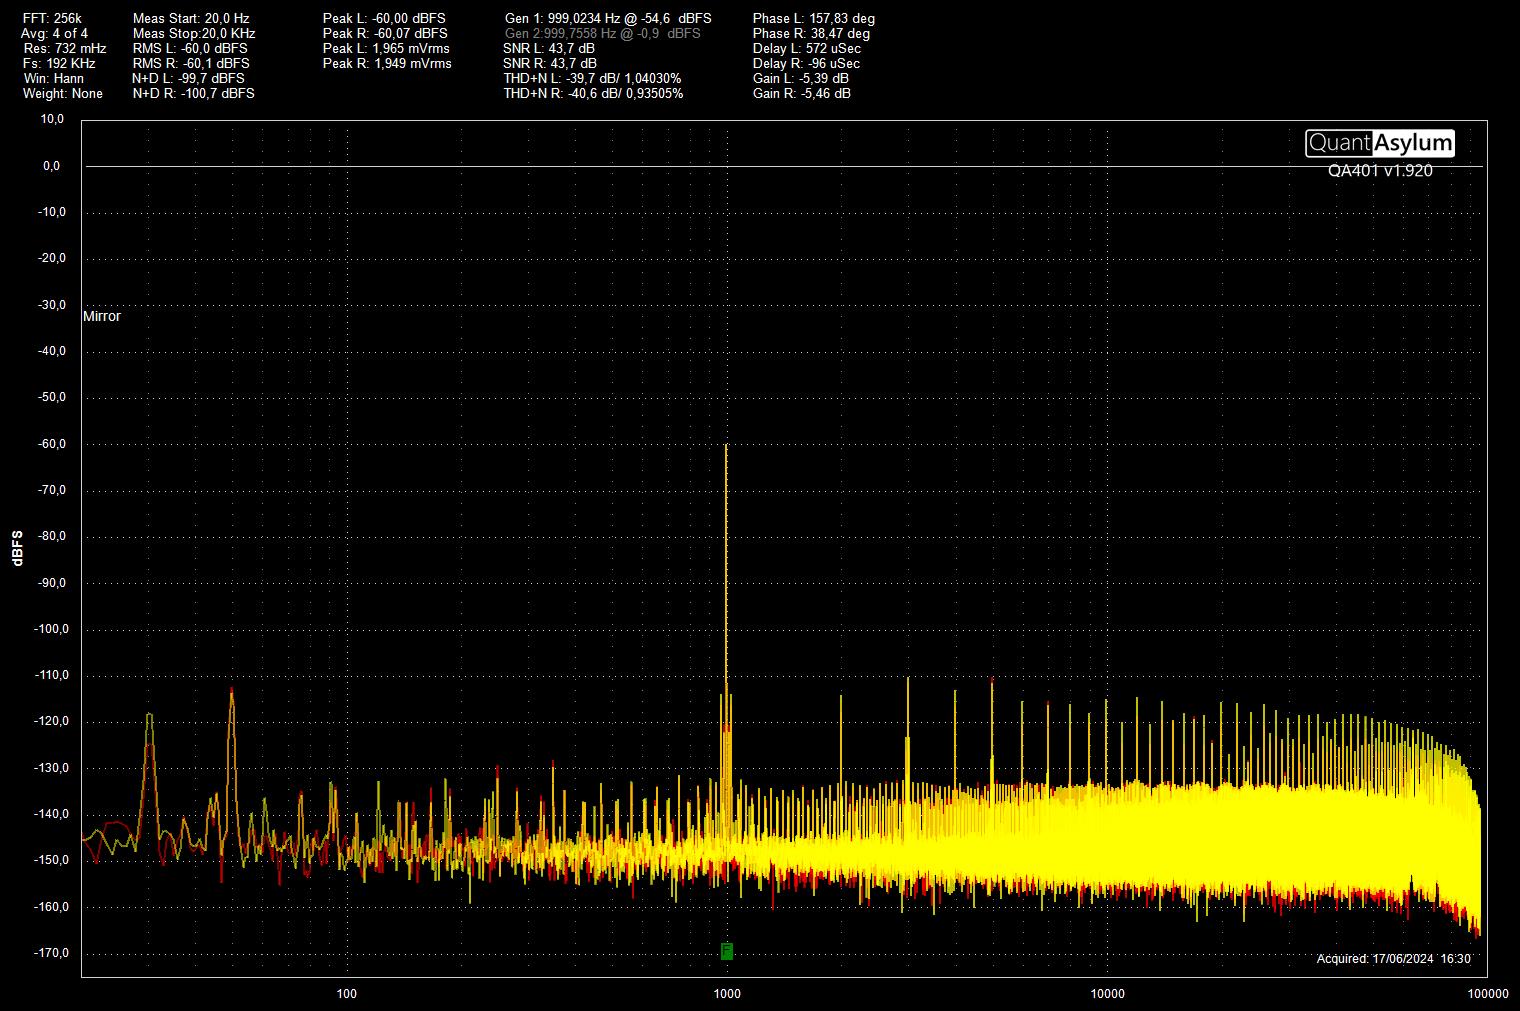The height and width of the screenshot is (1011, 1520).
Task: Select Delay L: 572 uSec
Action: 807,48
